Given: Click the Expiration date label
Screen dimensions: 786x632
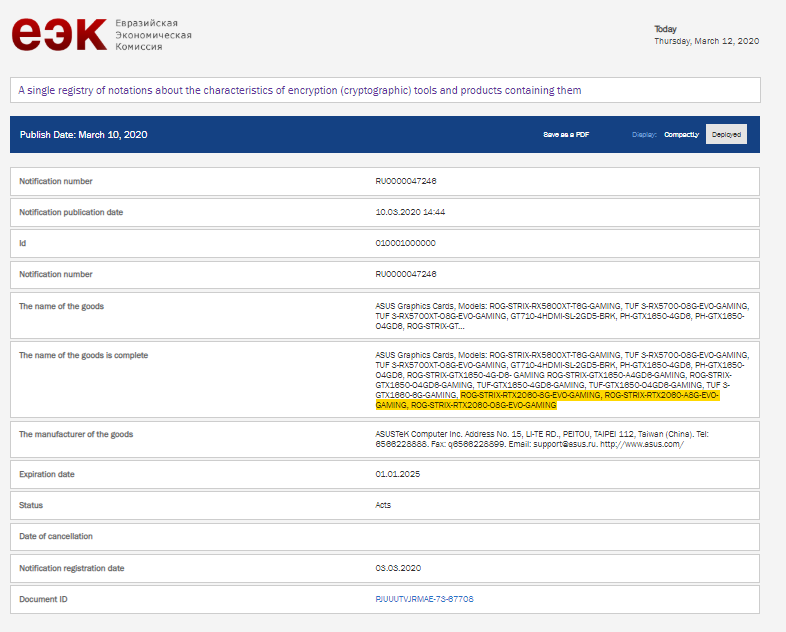Looking at the screenshot, I should 47,474.
